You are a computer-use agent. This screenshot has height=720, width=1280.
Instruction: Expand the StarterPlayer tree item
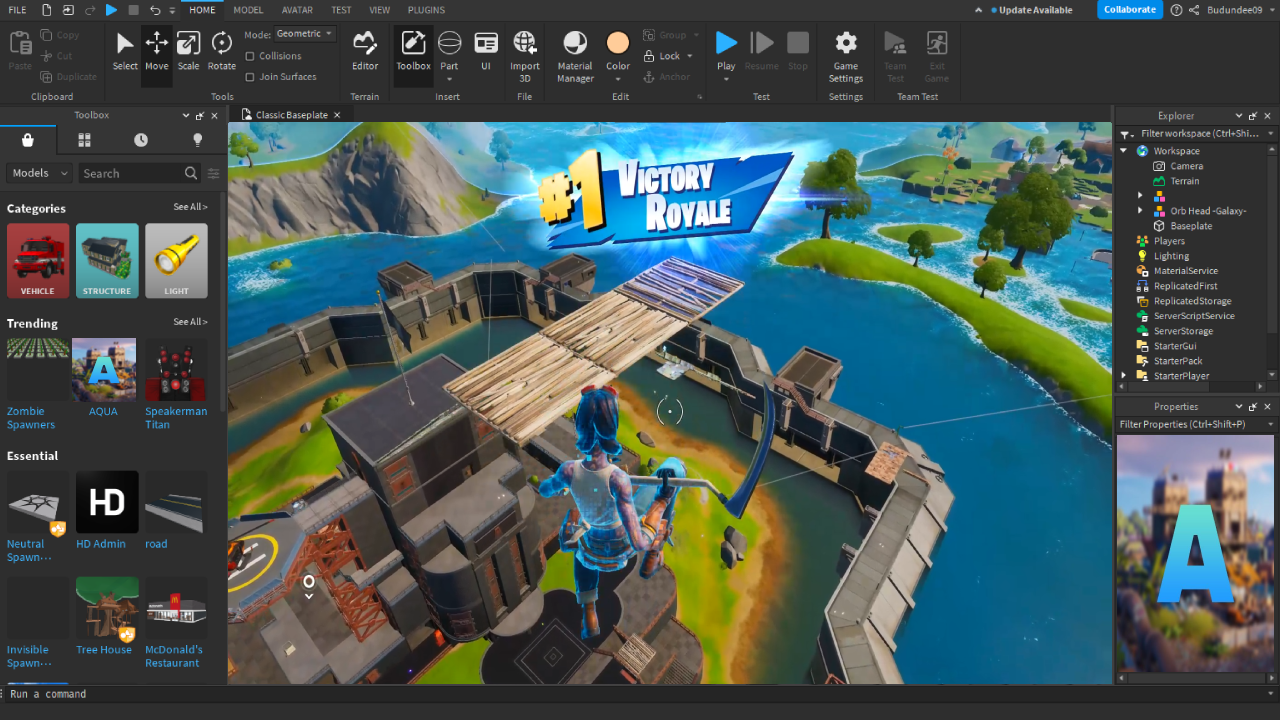click(1124, 376)
